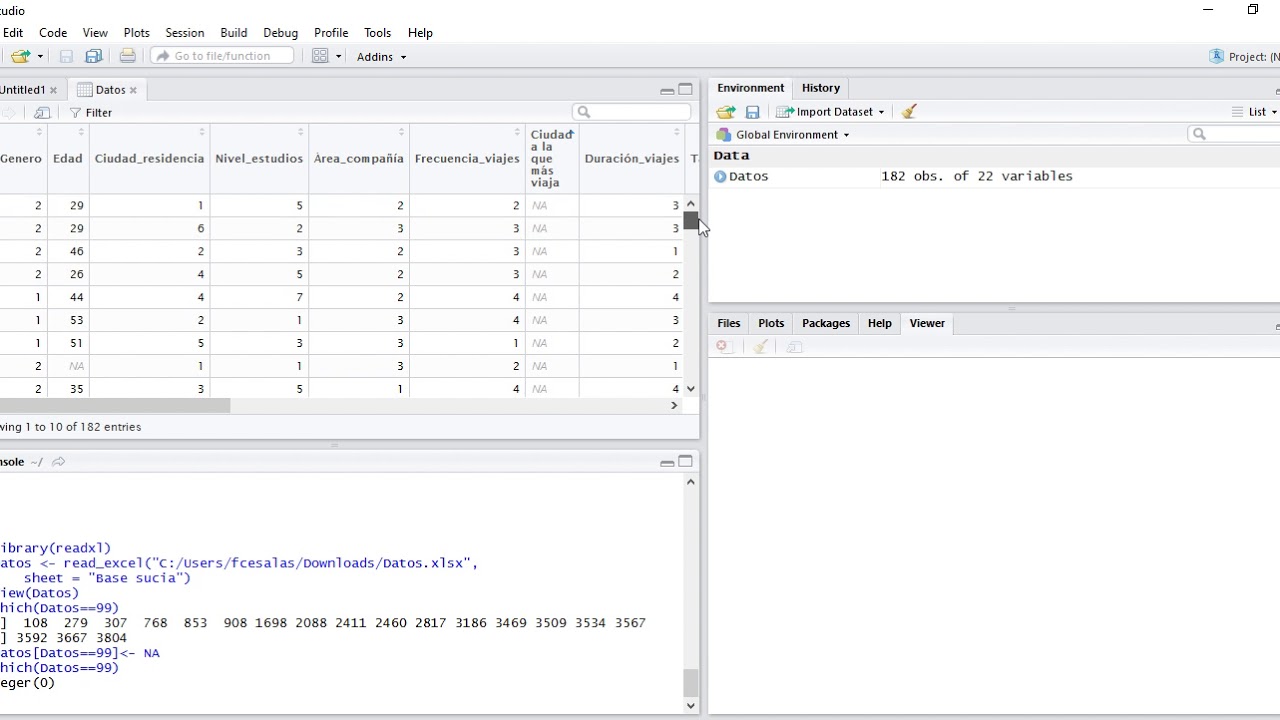Save all open documents icon

(x=94, y=57)
